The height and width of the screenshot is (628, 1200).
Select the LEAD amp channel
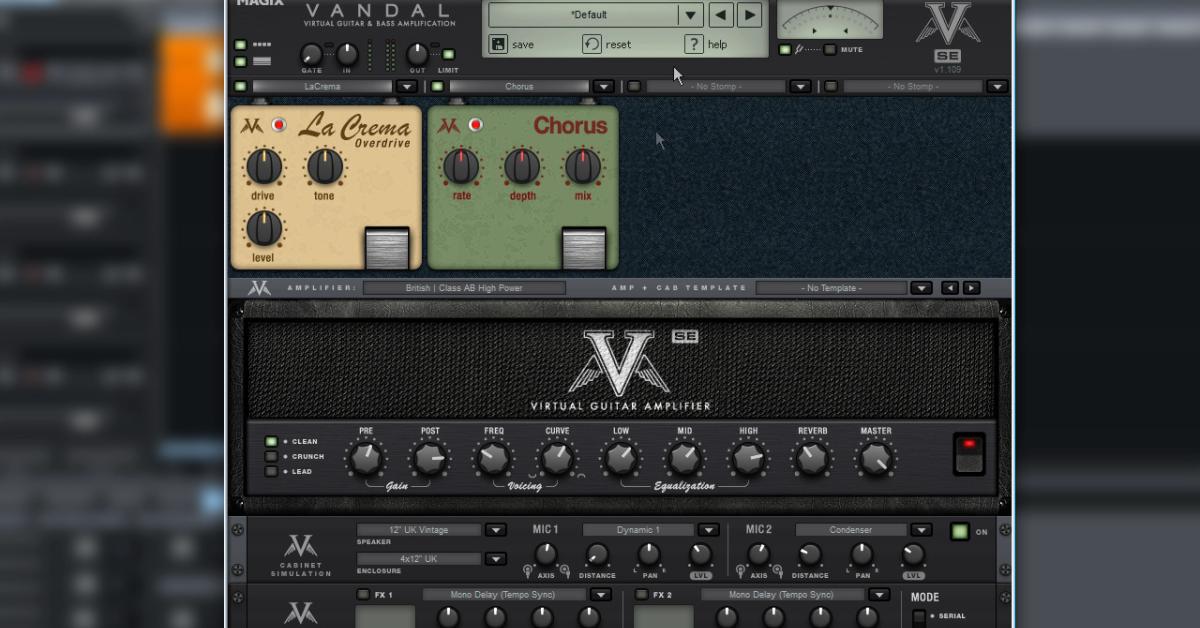(x=271, y=472)
